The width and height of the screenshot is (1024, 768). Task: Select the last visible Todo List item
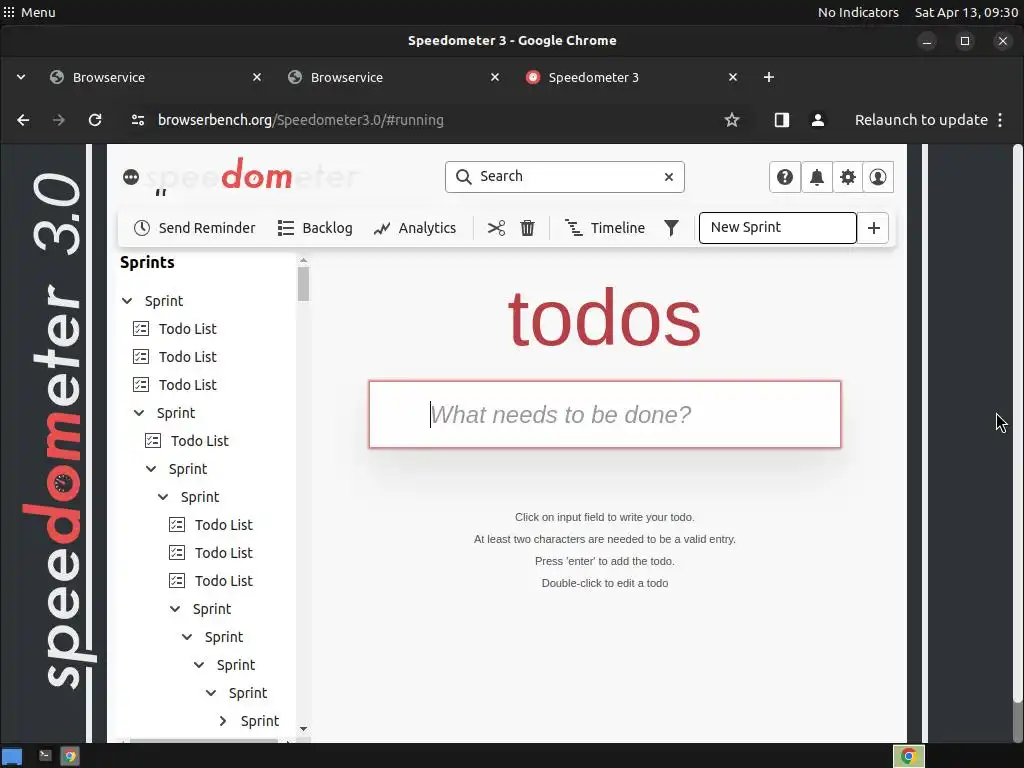211,581
